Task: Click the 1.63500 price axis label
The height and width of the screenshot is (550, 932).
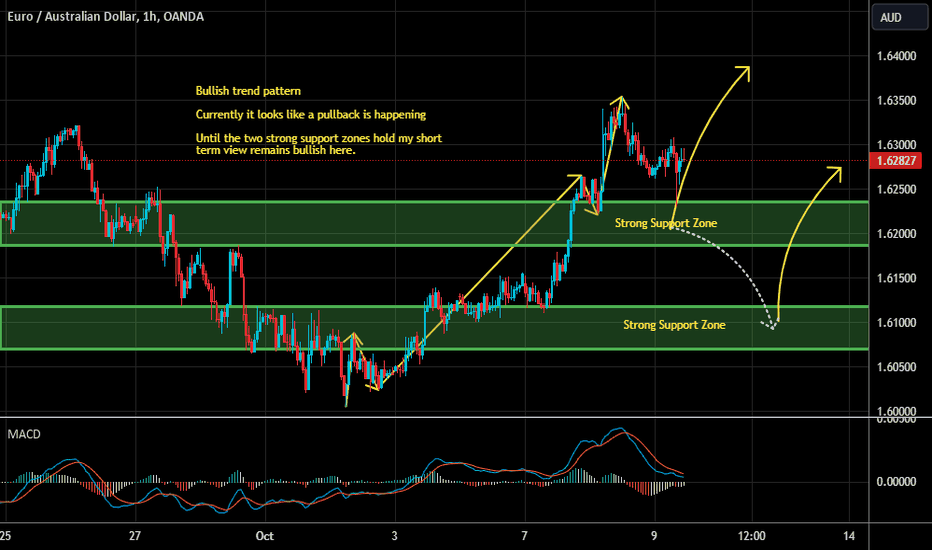Action: coord(896,100)
